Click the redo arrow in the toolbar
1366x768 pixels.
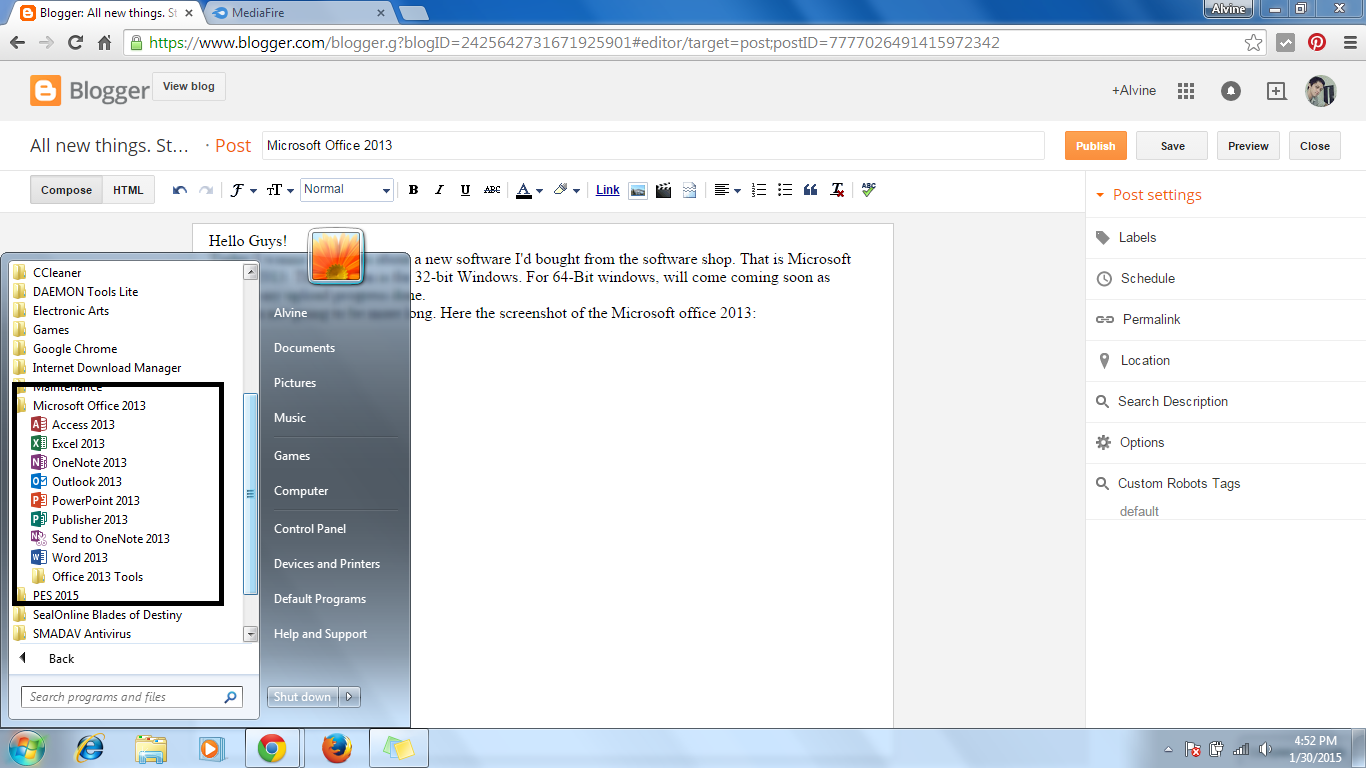coord(206,190)
